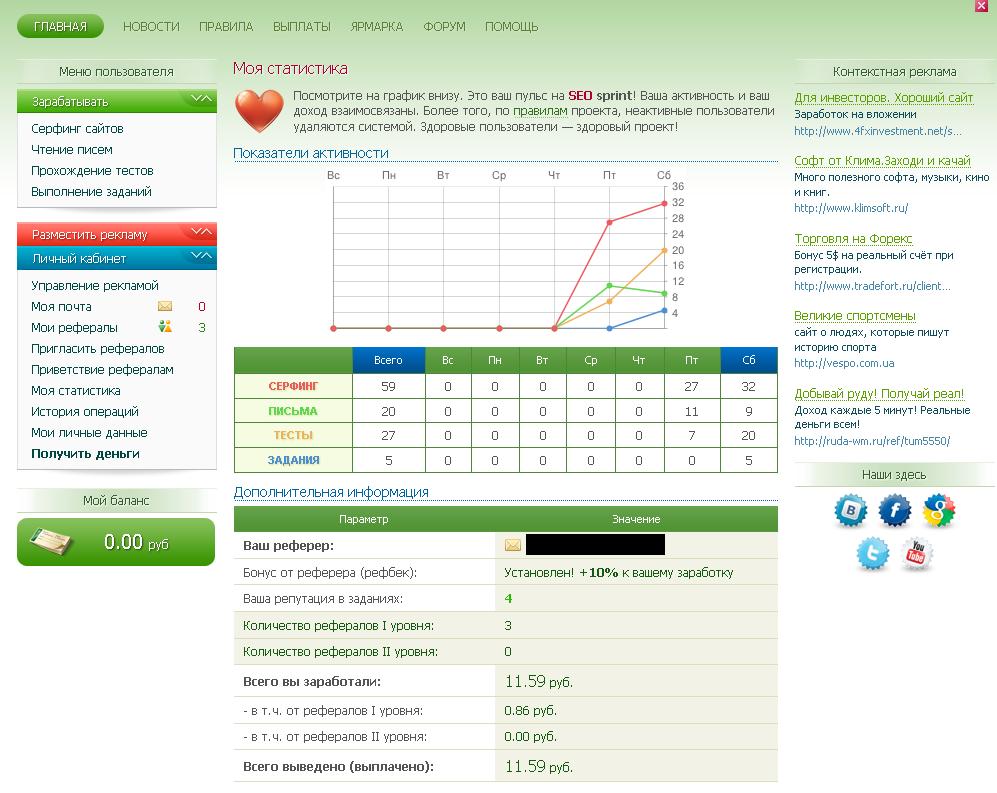Click the referrals people icon beside Мои рефералы
This screenshot has width=997, height=793.
[165, 327]
